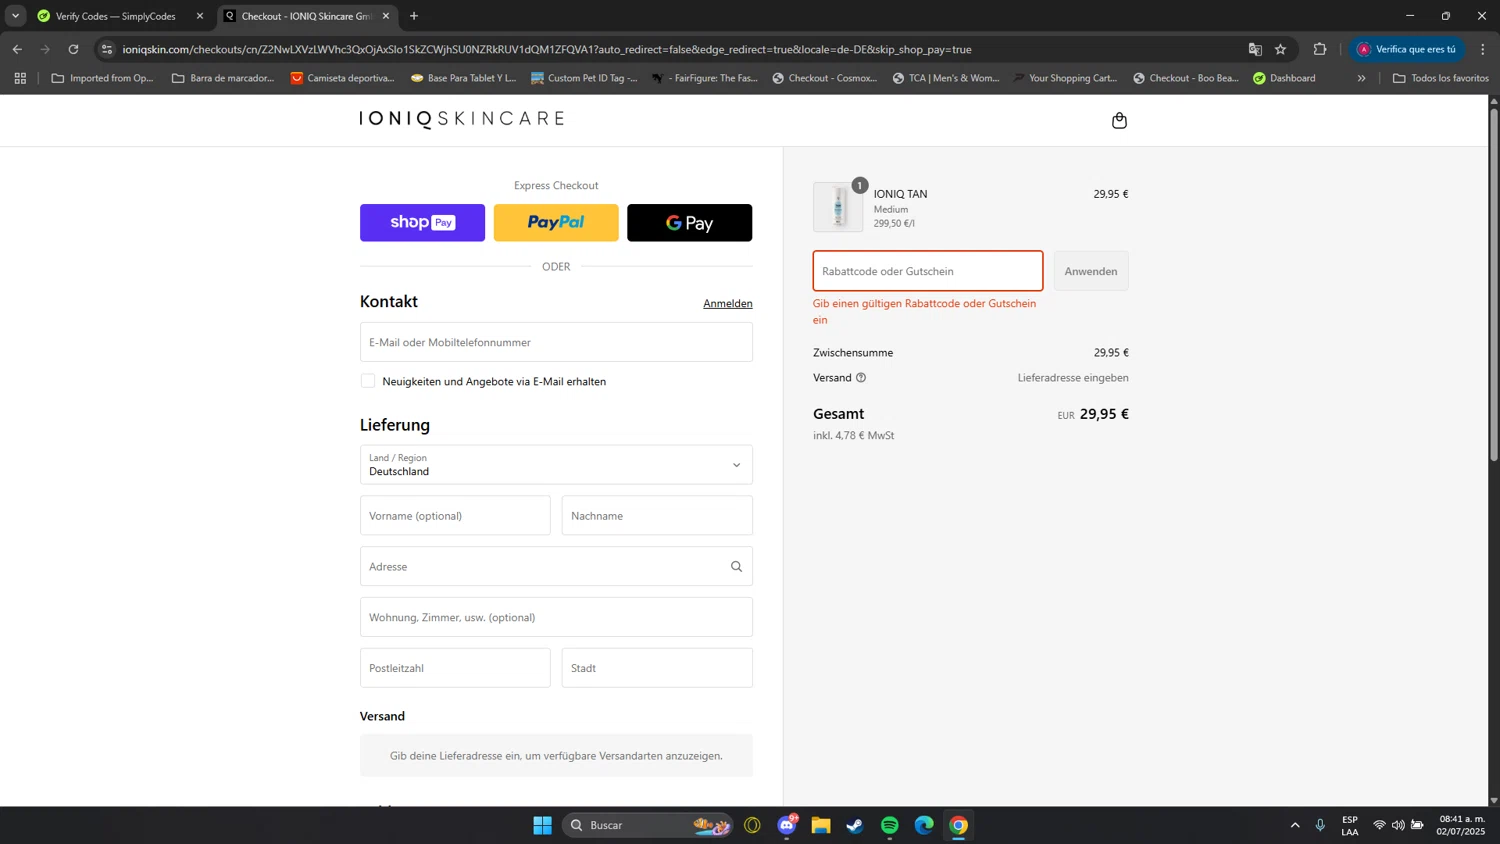Click the Anmelden login link

click(728, 303)
